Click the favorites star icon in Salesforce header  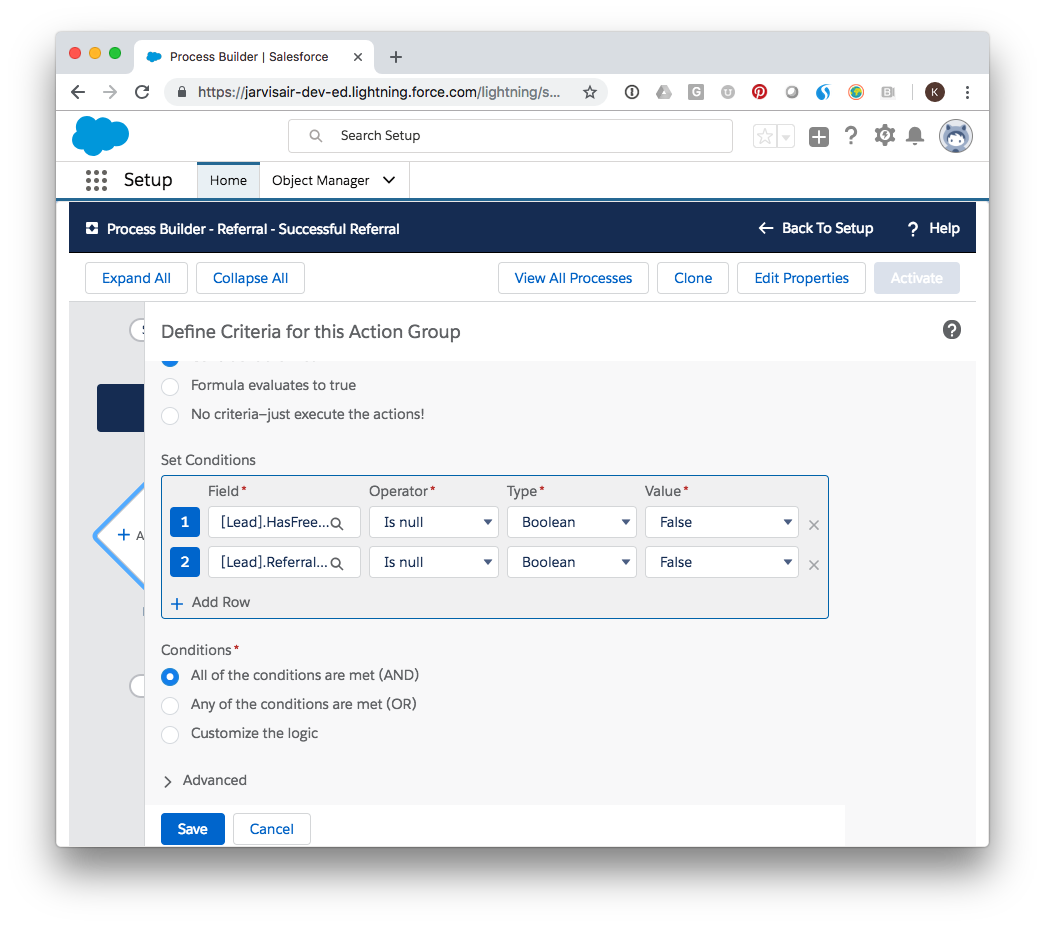[x=765, y=137]
